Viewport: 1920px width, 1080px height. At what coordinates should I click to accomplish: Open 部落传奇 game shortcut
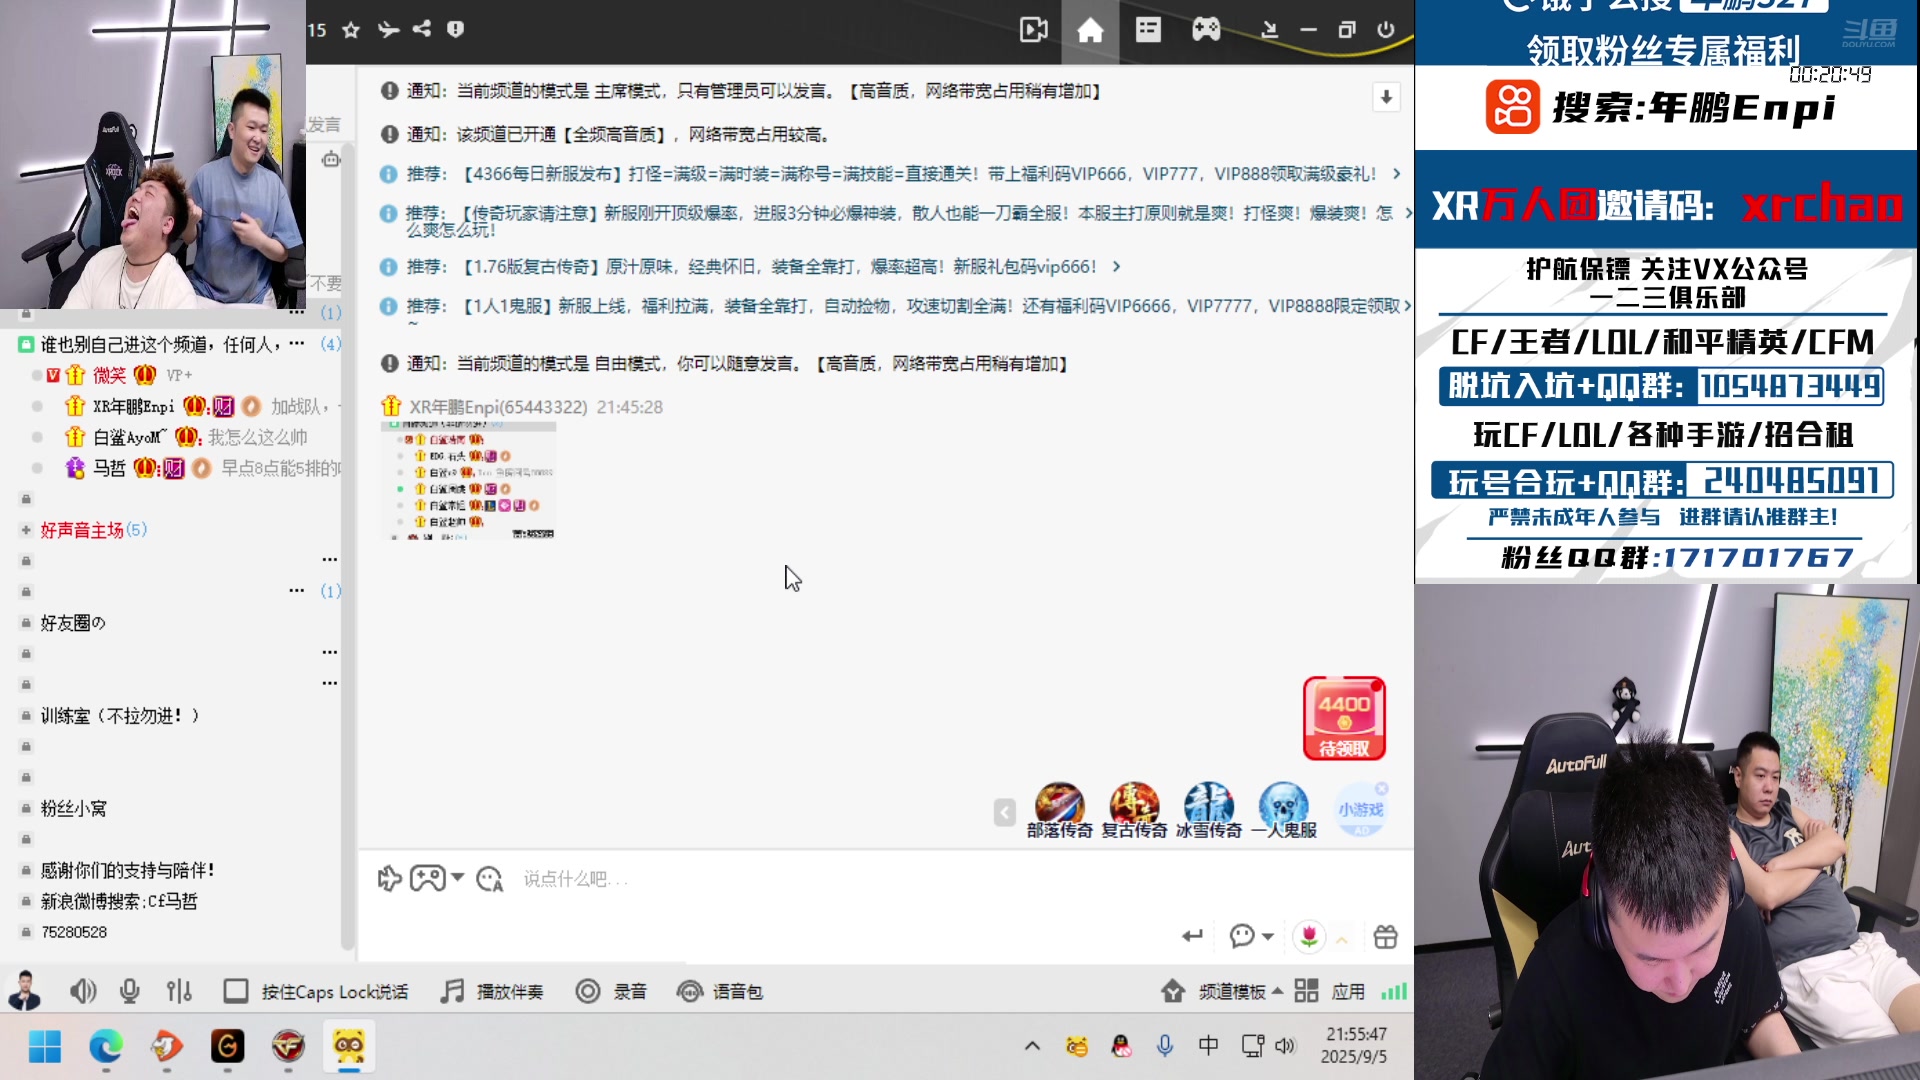[1059, 810]
